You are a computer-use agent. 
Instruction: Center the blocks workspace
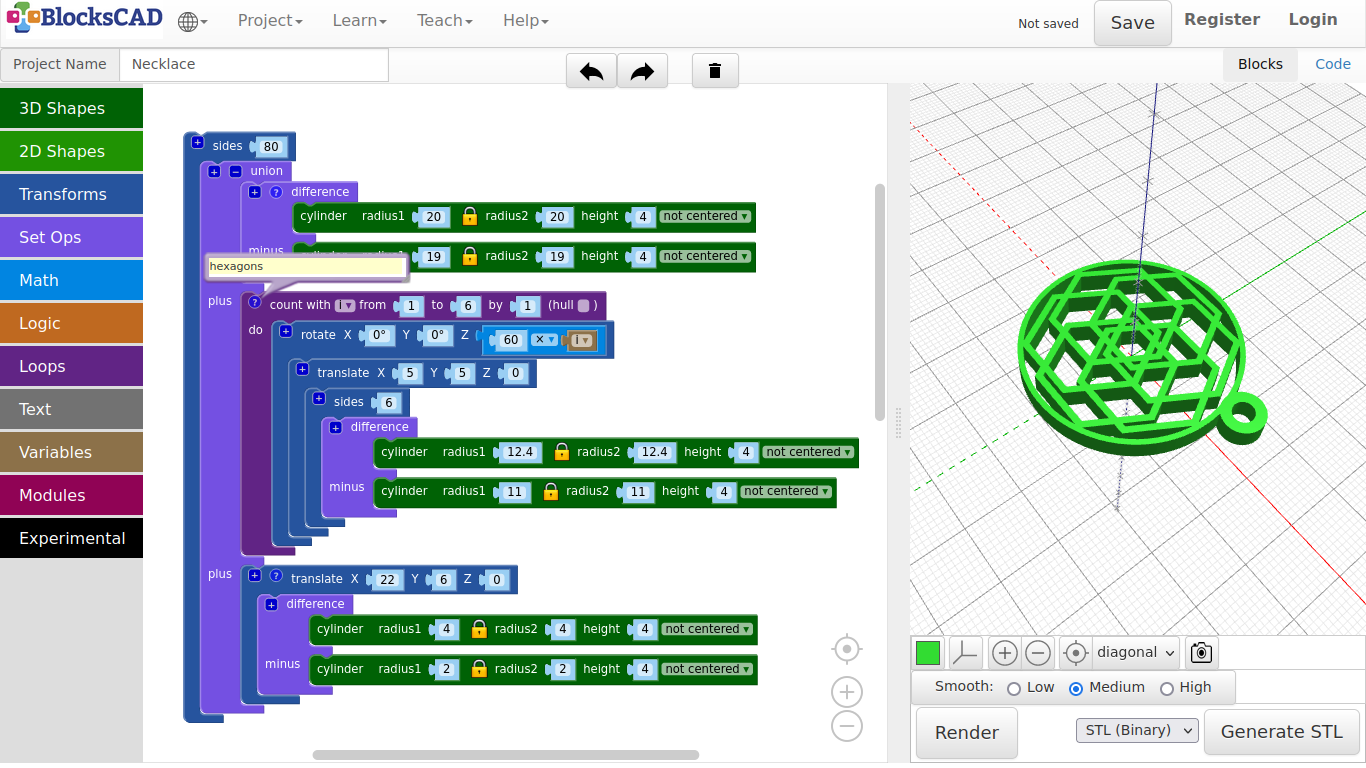(846, 649)
